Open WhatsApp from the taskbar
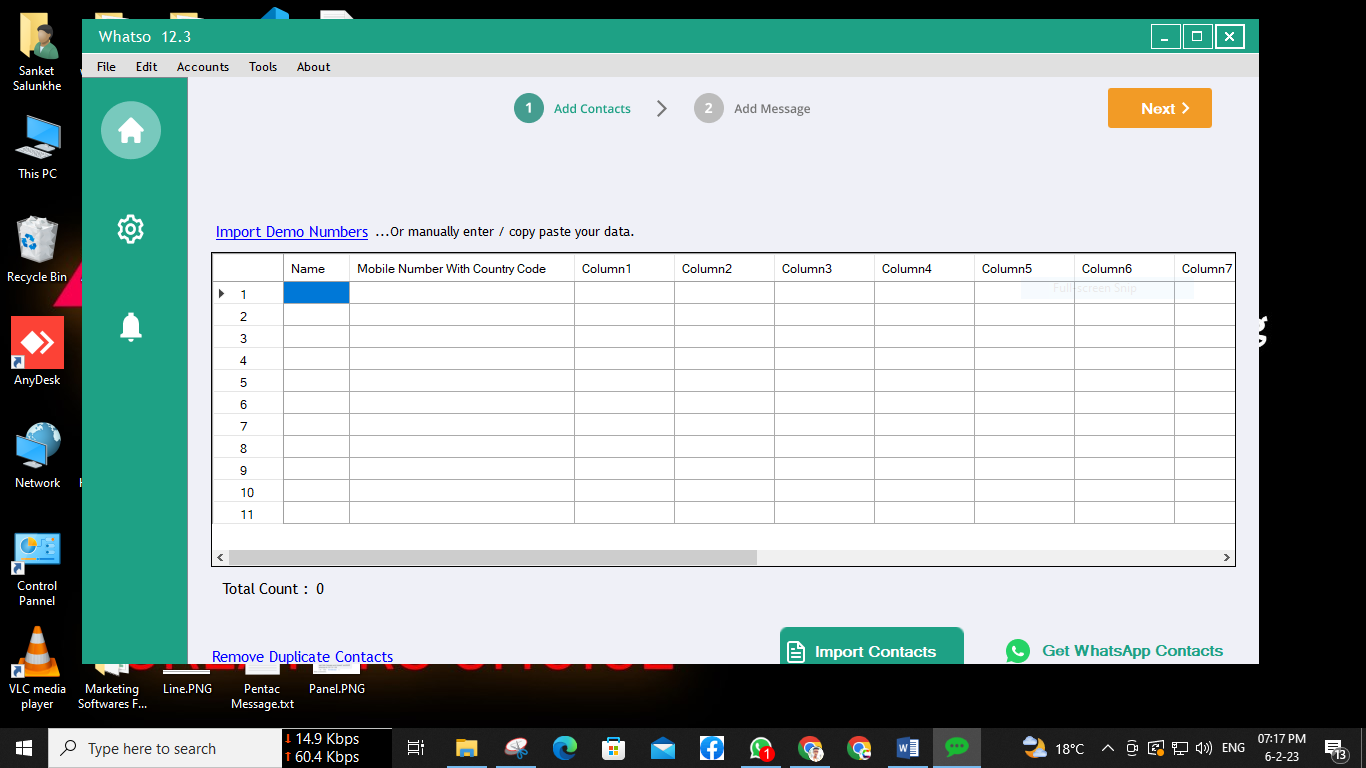This screenshot has width=1366, height=768. (761, 748)
